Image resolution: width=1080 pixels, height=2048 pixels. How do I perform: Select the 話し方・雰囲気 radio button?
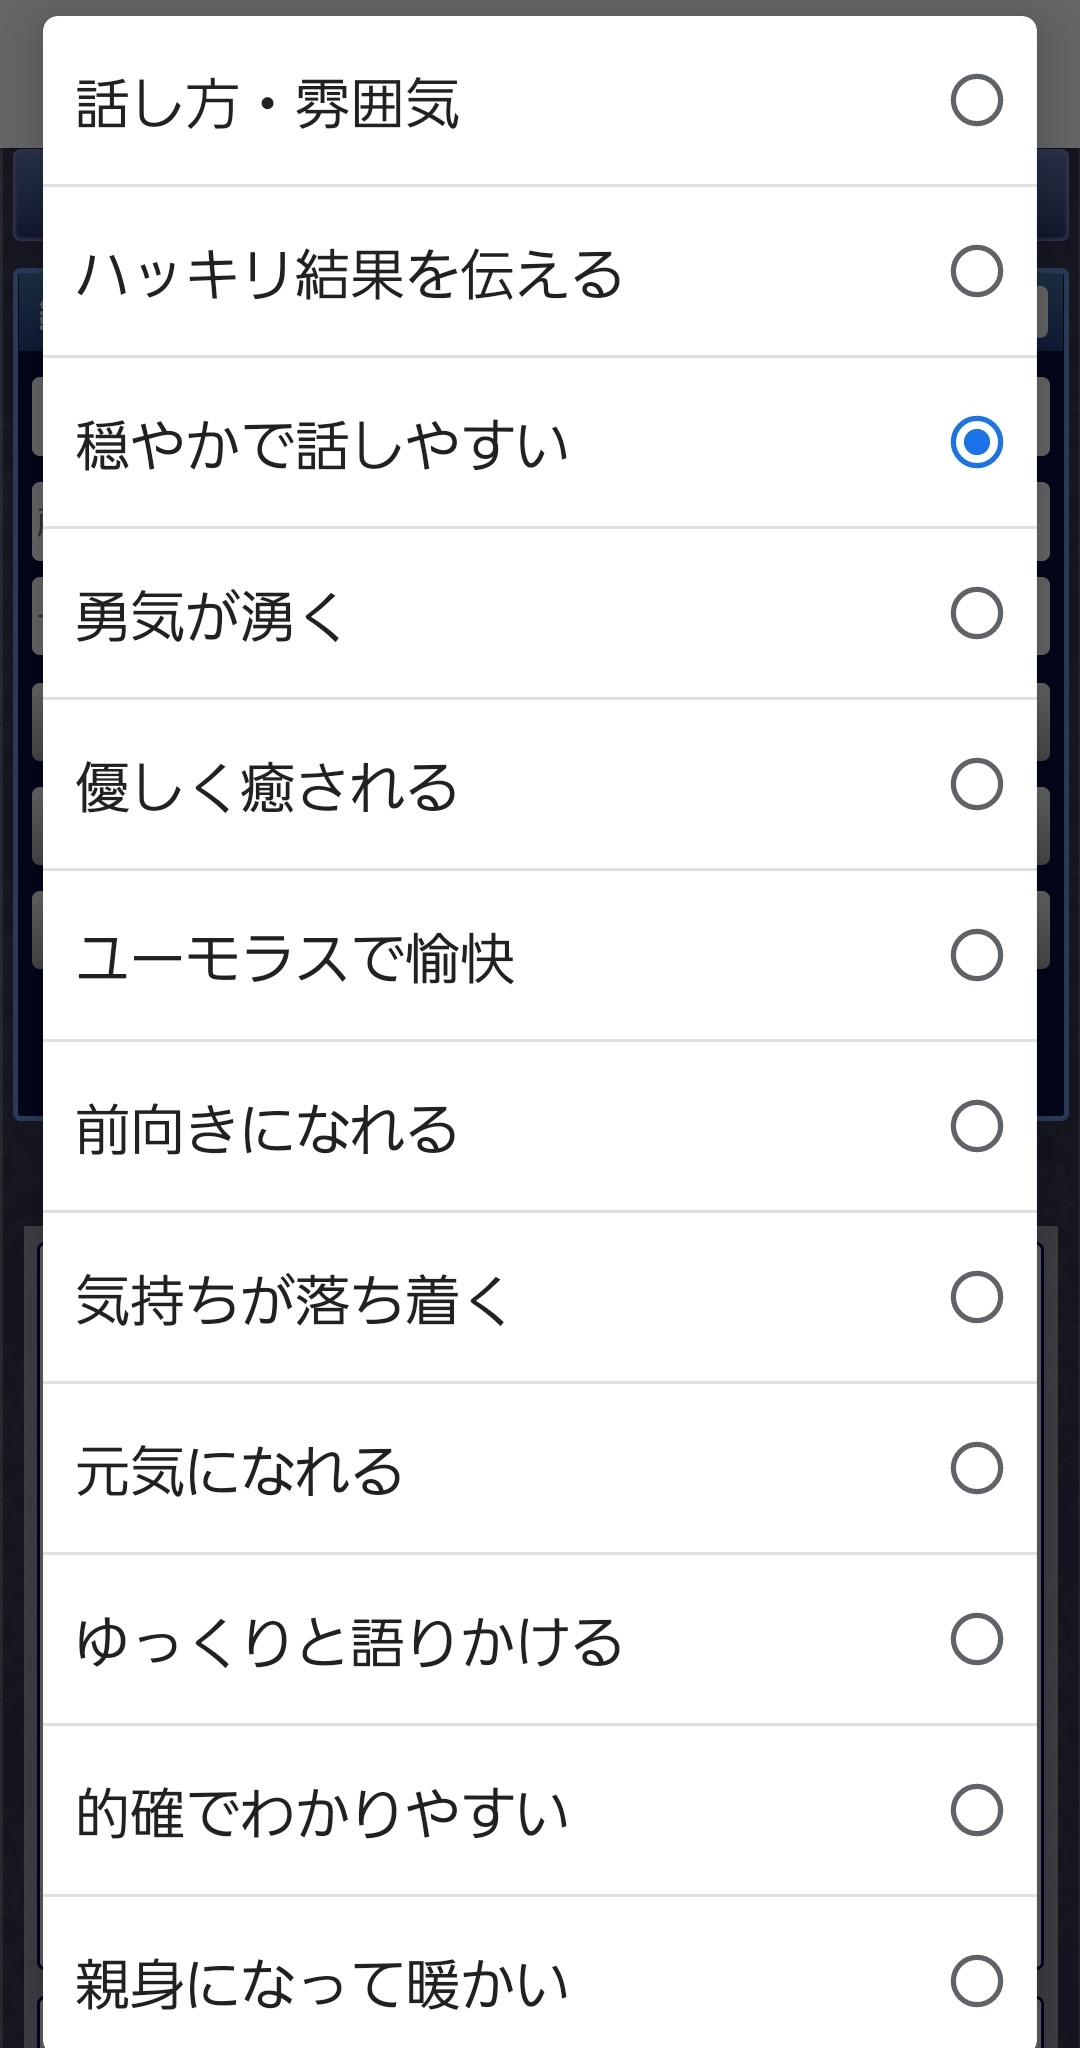[976, 100]
